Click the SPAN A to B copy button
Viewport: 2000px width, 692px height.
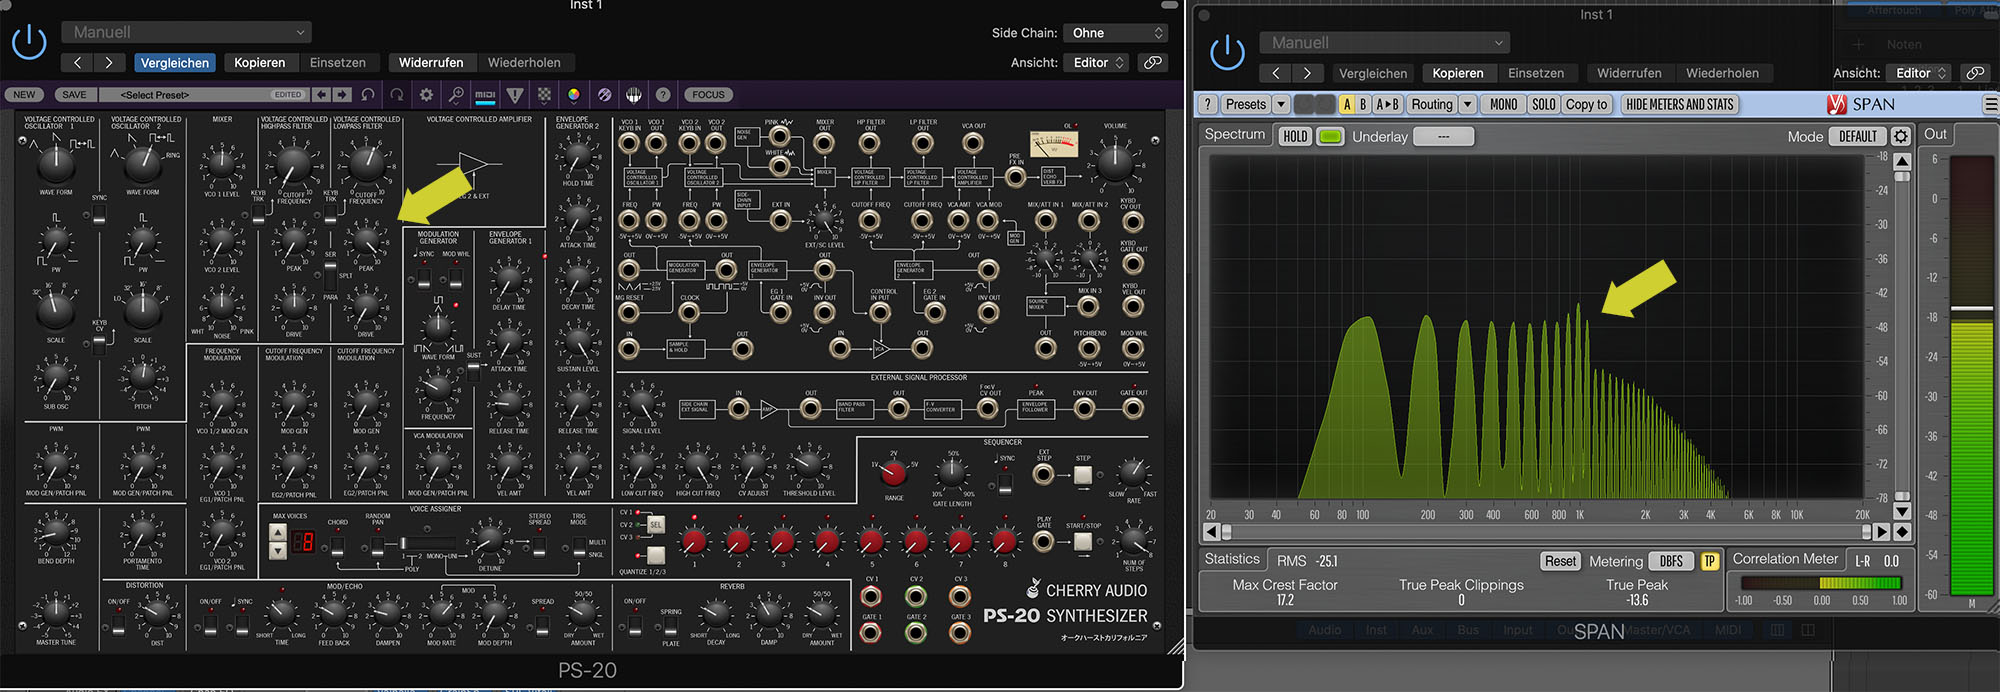1387,104
